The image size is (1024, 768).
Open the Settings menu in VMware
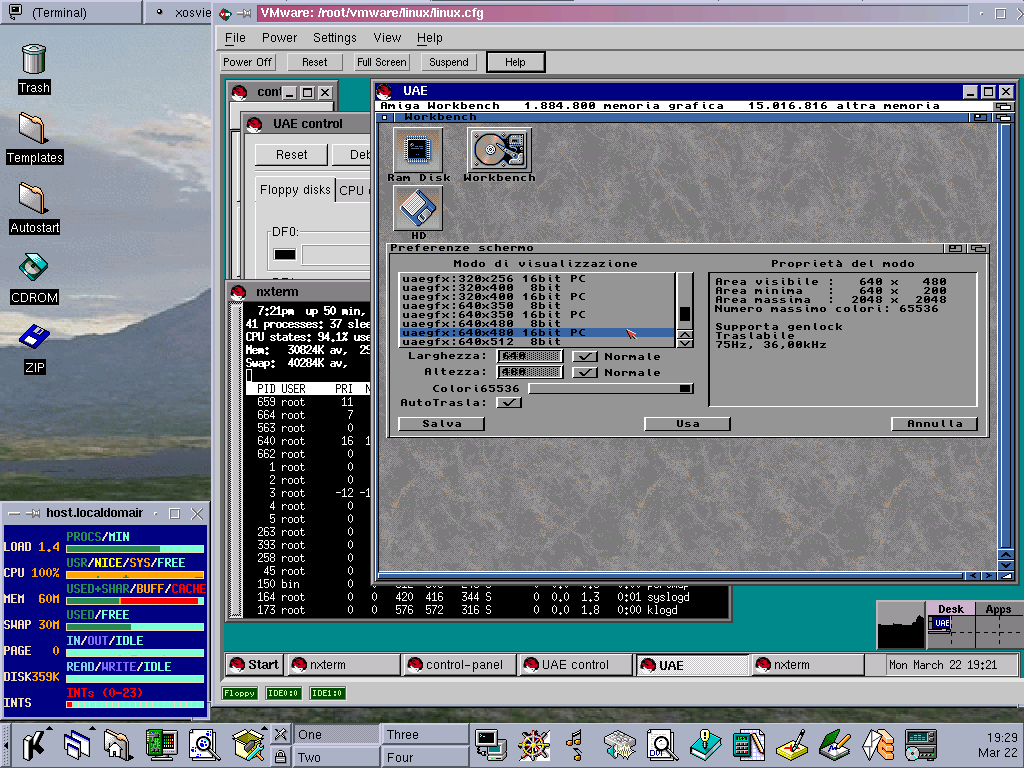pyautogui.click(x=334, y=38)
